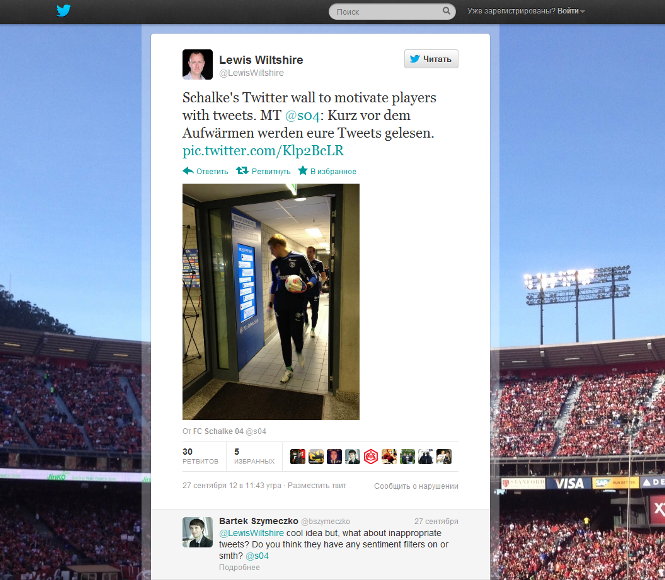Click the Twitter bird logo in top bar

[64, 10]
